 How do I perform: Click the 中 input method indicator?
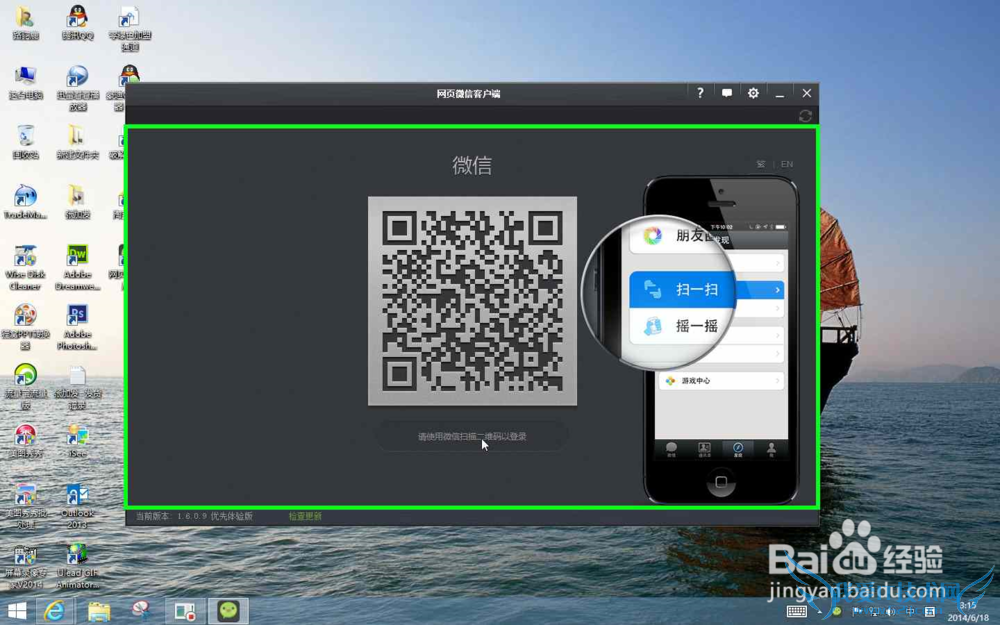tap(910, 612)
